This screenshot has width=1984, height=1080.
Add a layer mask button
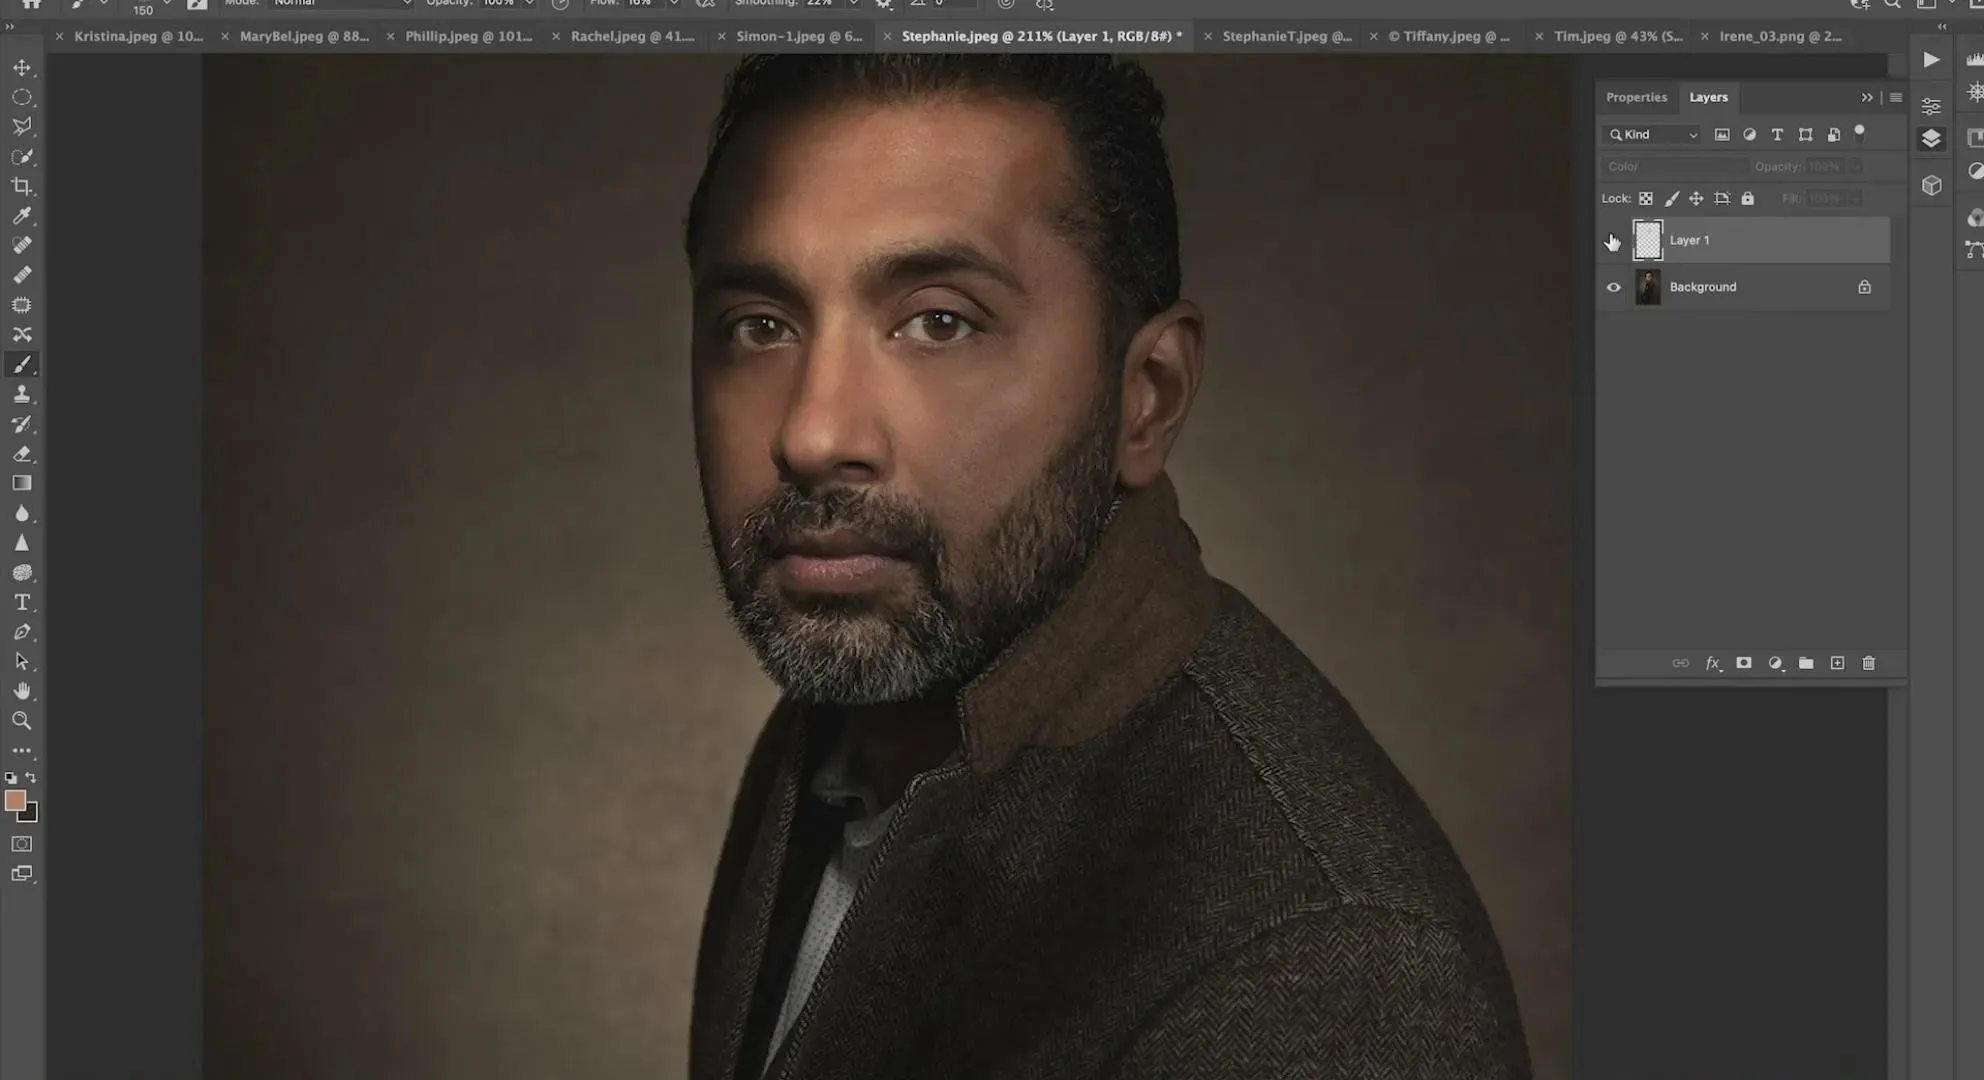pos(1744,663)
